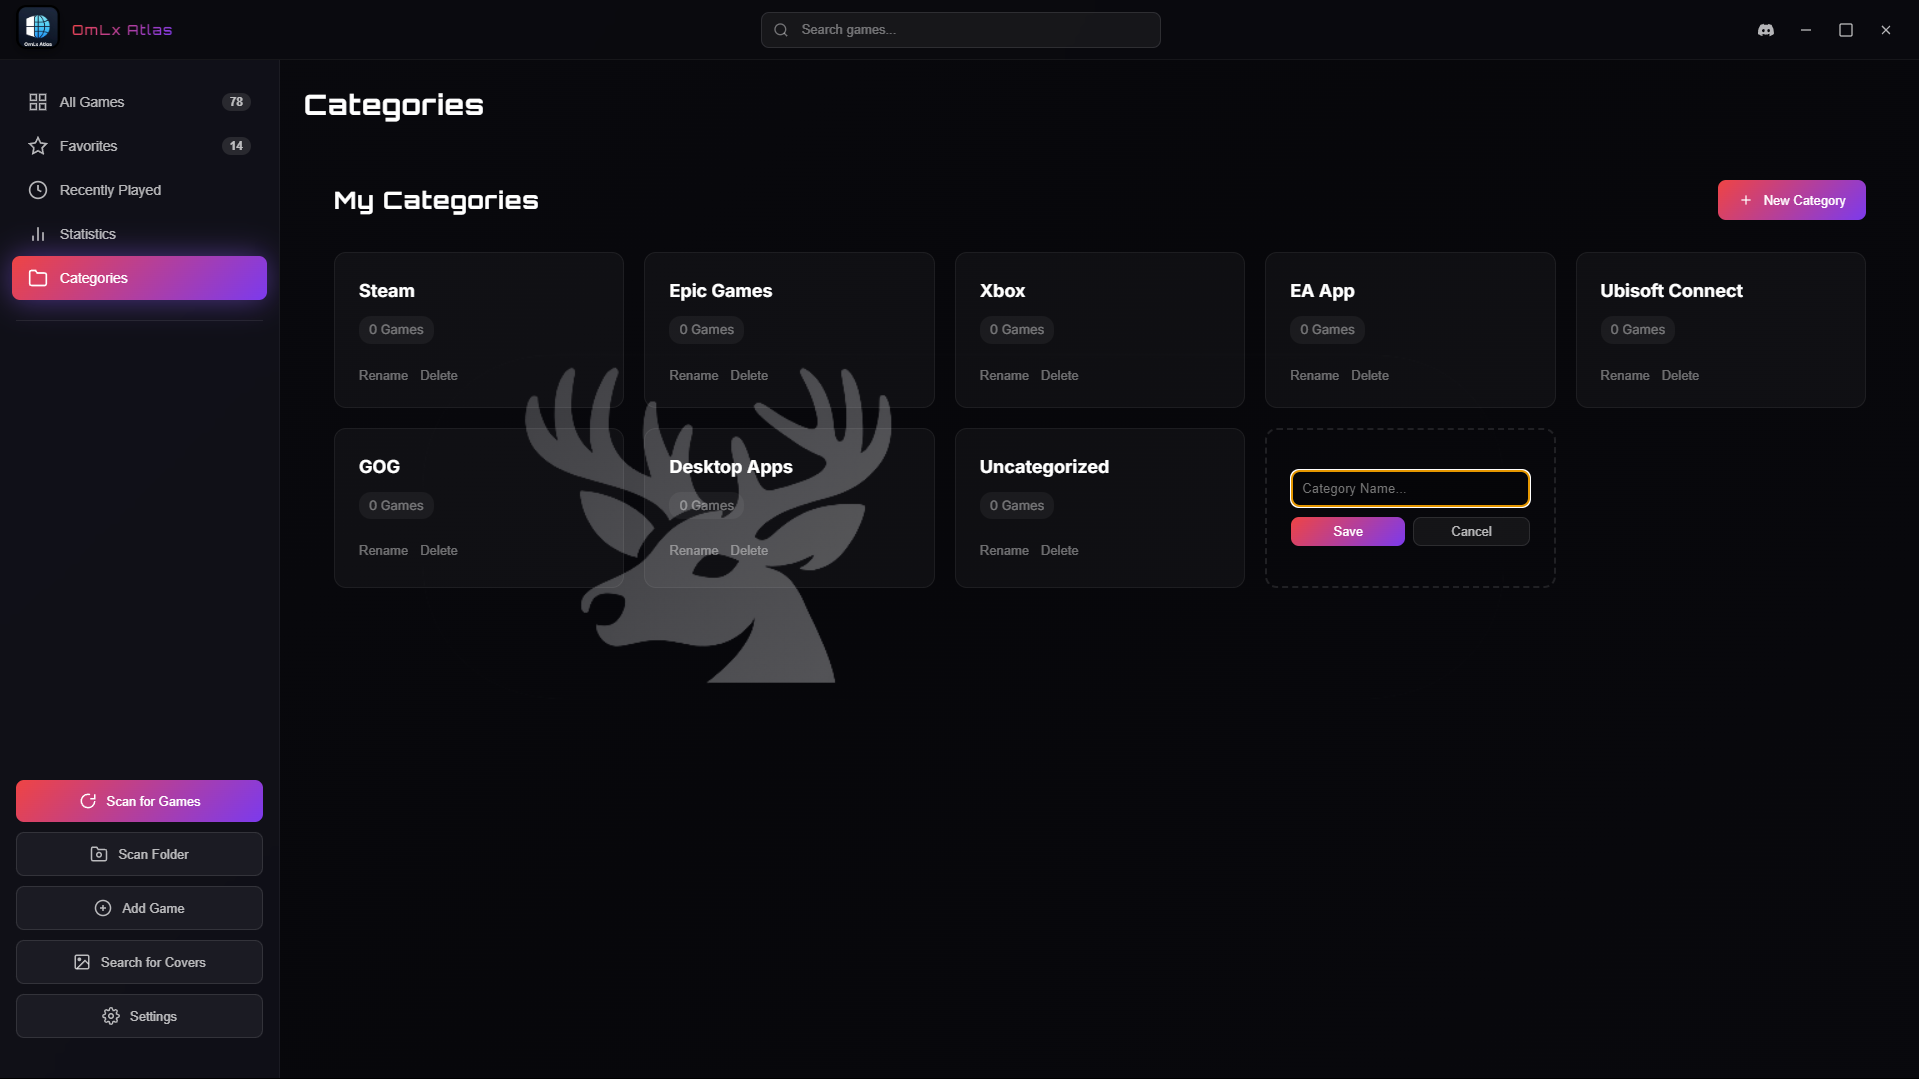Create a New Category
This screenshot has width=1919, height=1079.
click(1791, 200)
